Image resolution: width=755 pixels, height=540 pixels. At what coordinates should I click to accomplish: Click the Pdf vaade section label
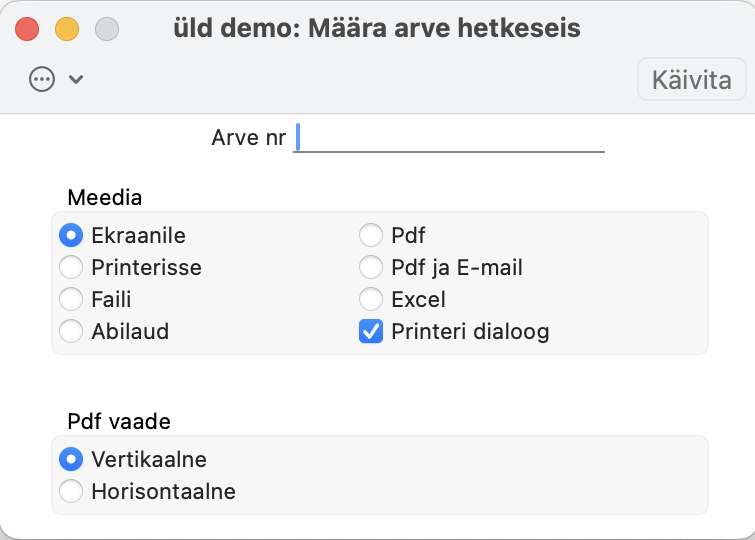[x=119, y=421]
